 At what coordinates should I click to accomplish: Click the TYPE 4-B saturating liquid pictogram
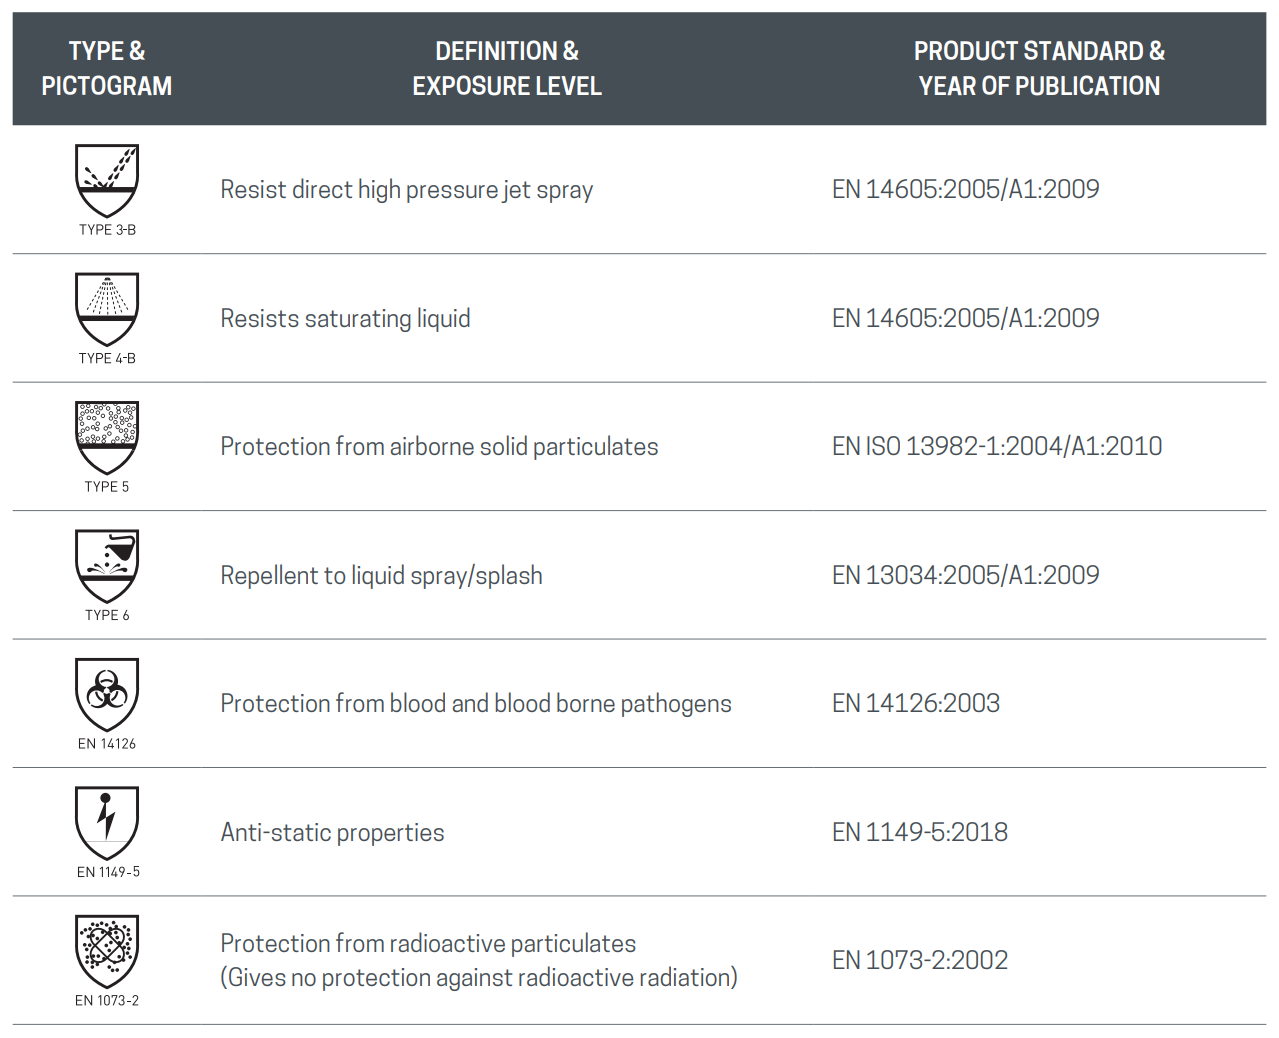pos(107,308)
